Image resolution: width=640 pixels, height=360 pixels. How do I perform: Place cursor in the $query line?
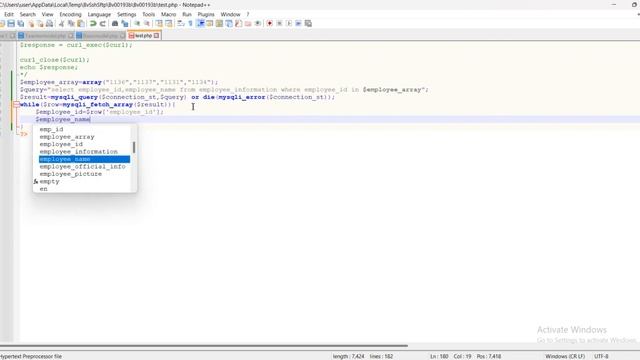click(x=224, y=89)
